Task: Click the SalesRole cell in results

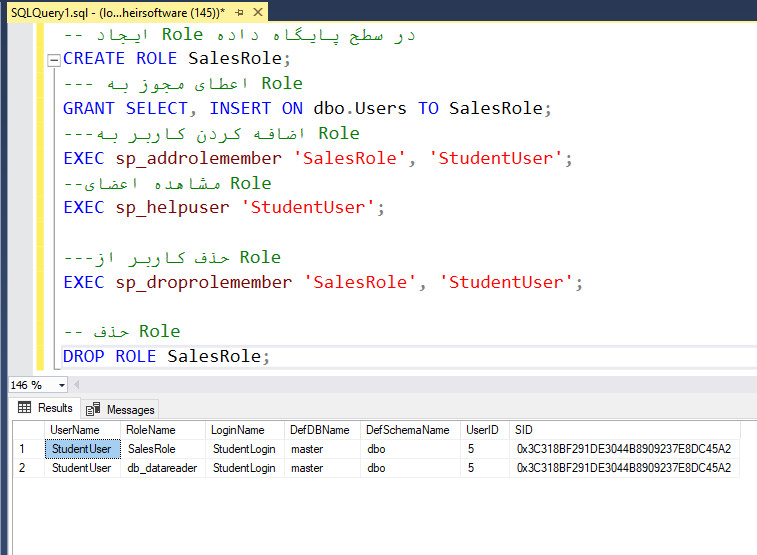Action: tap(163, 449)
